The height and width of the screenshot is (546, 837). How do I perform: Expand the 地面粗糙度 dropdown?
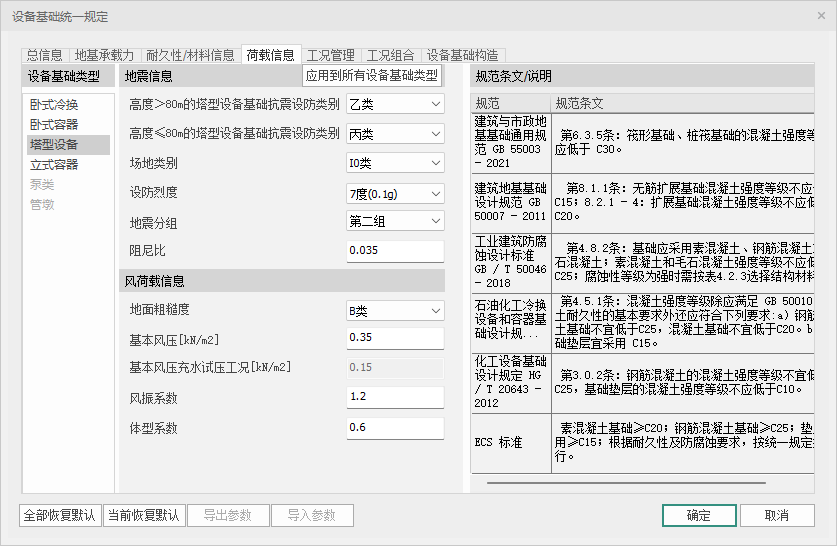tap(395, 311)
